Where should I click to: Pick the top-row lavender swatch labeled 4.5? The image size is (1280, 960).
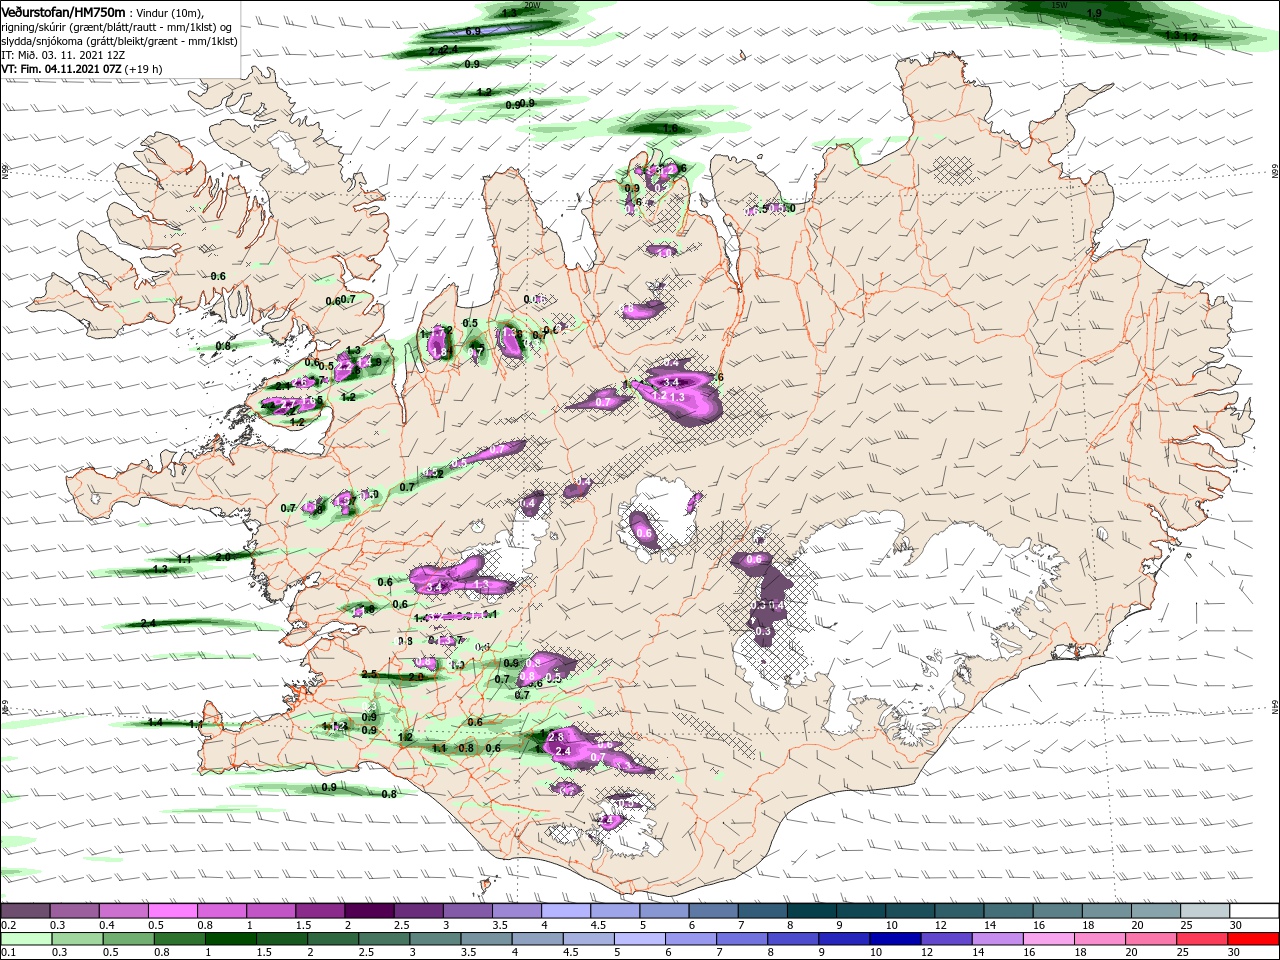pos(614,911)
